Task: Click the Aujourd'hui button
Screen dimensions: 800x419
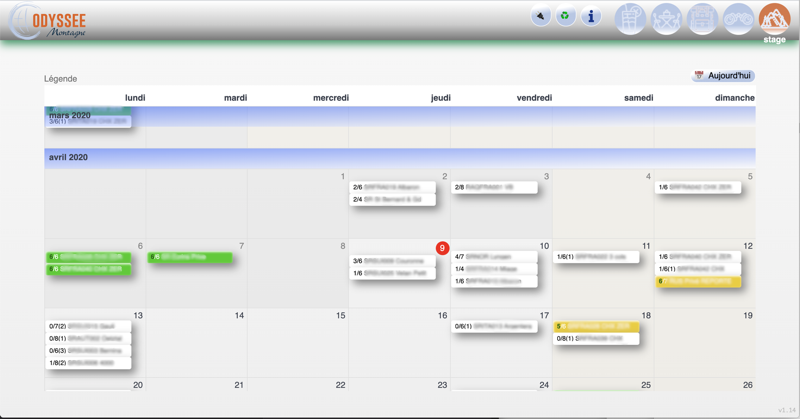Action: 723,76
